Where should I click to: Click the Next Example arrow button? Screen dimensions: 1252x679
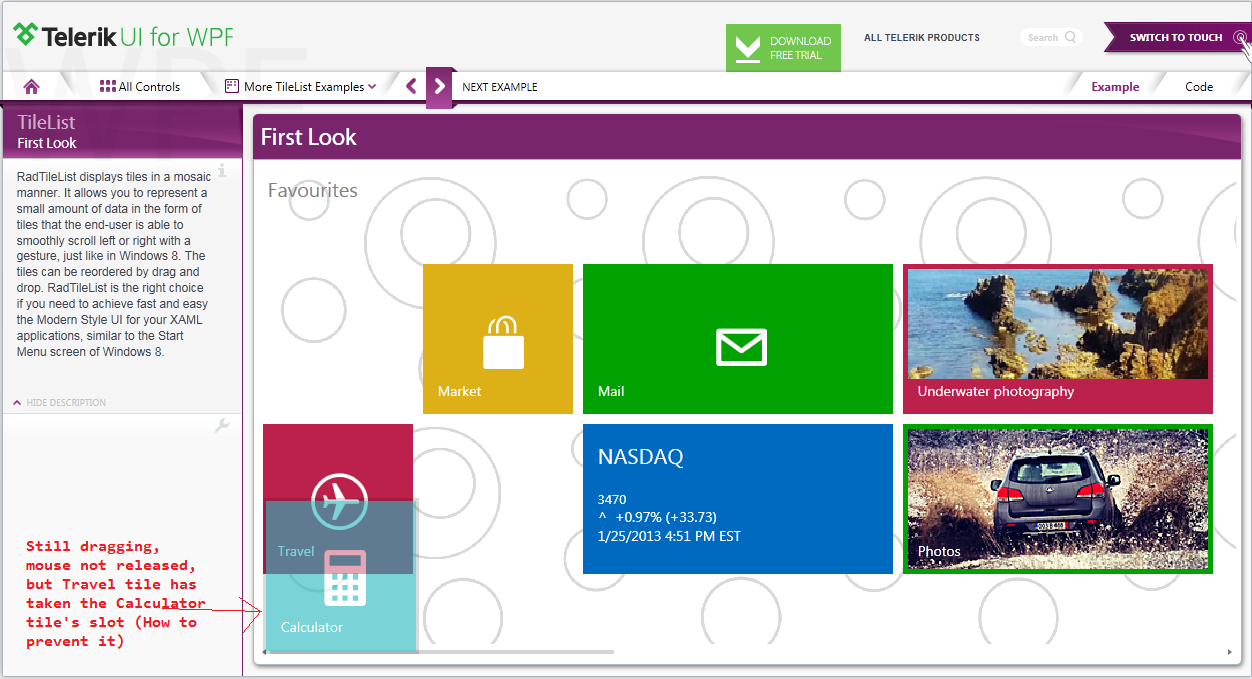tap(439, 87)
